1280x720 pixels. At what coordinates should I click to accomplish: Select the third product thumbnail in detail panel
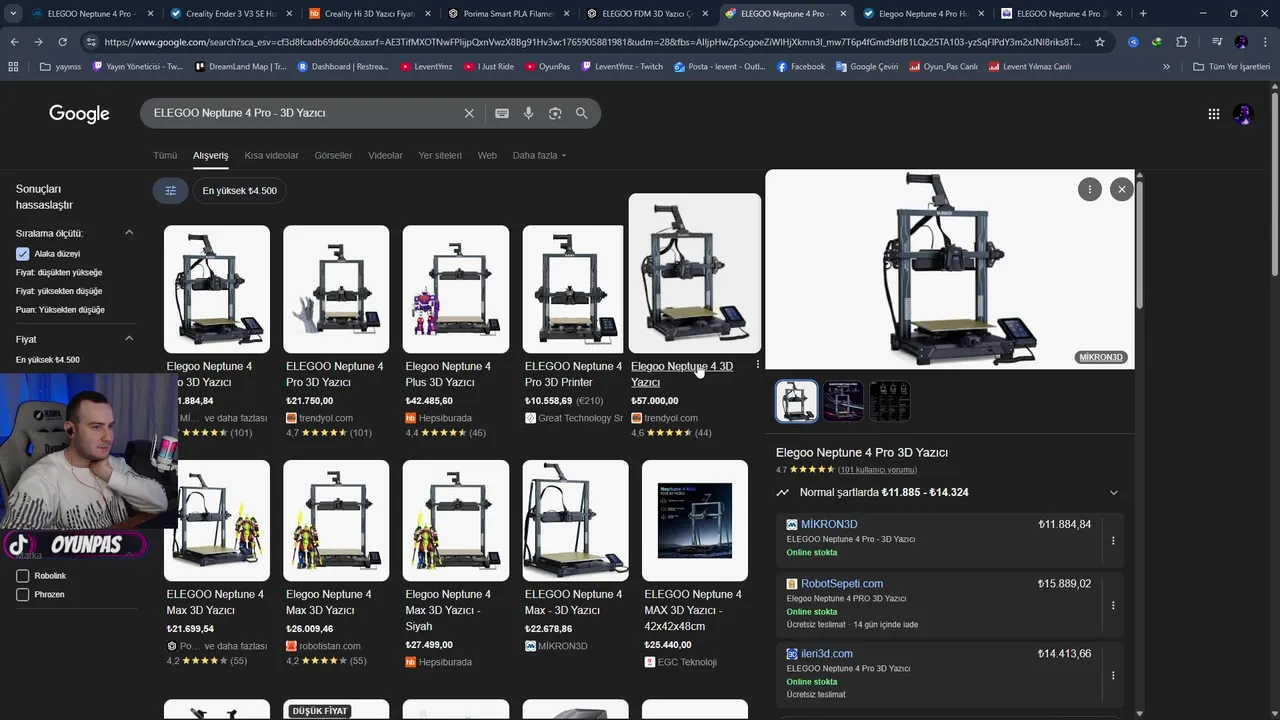point(889,401)
